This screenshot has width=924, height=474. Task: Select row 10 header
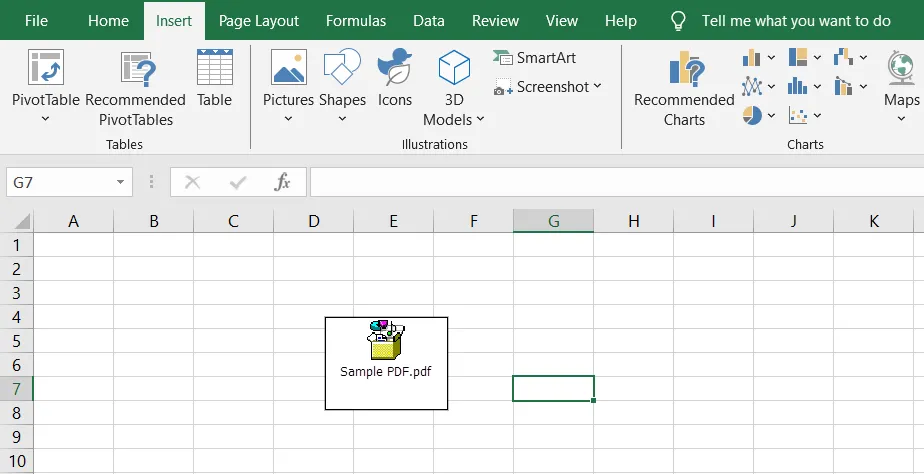coord(16,461)
